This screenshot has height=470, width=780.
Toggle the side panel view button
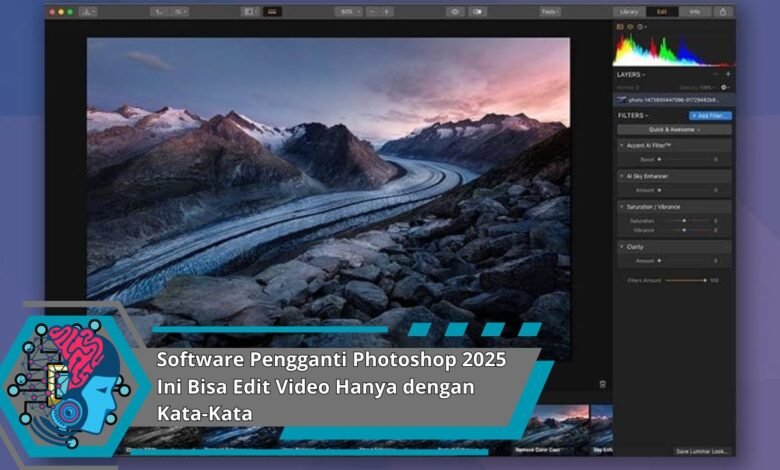point(249,12)
